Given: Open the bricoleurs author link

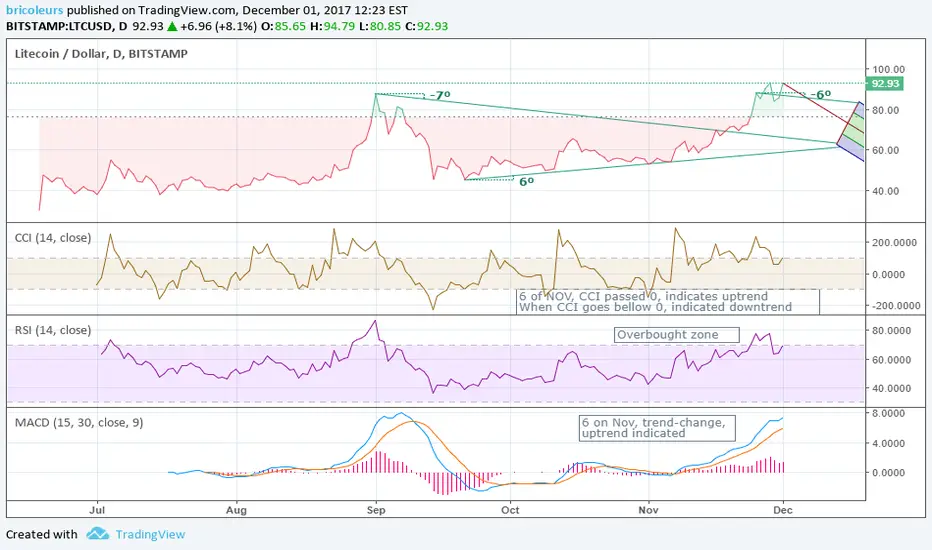Looking at the screenshot, I should pyautogui.click(x=34, y=10).
